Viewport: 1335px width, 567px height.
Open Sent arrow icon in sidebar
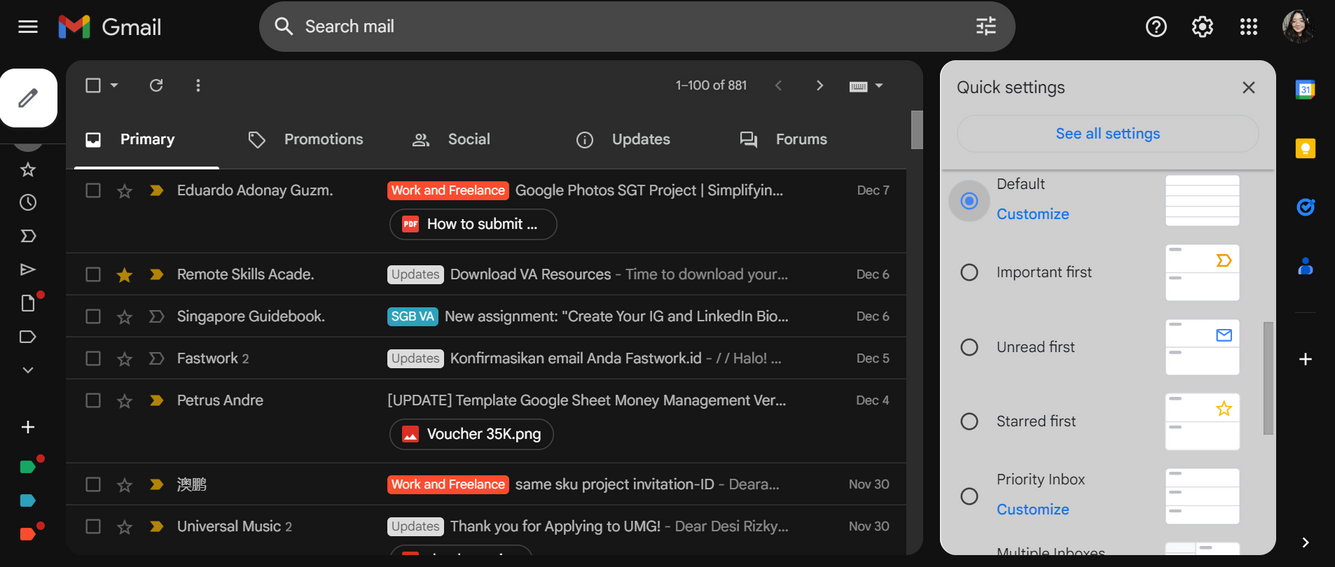coord(28,270)
